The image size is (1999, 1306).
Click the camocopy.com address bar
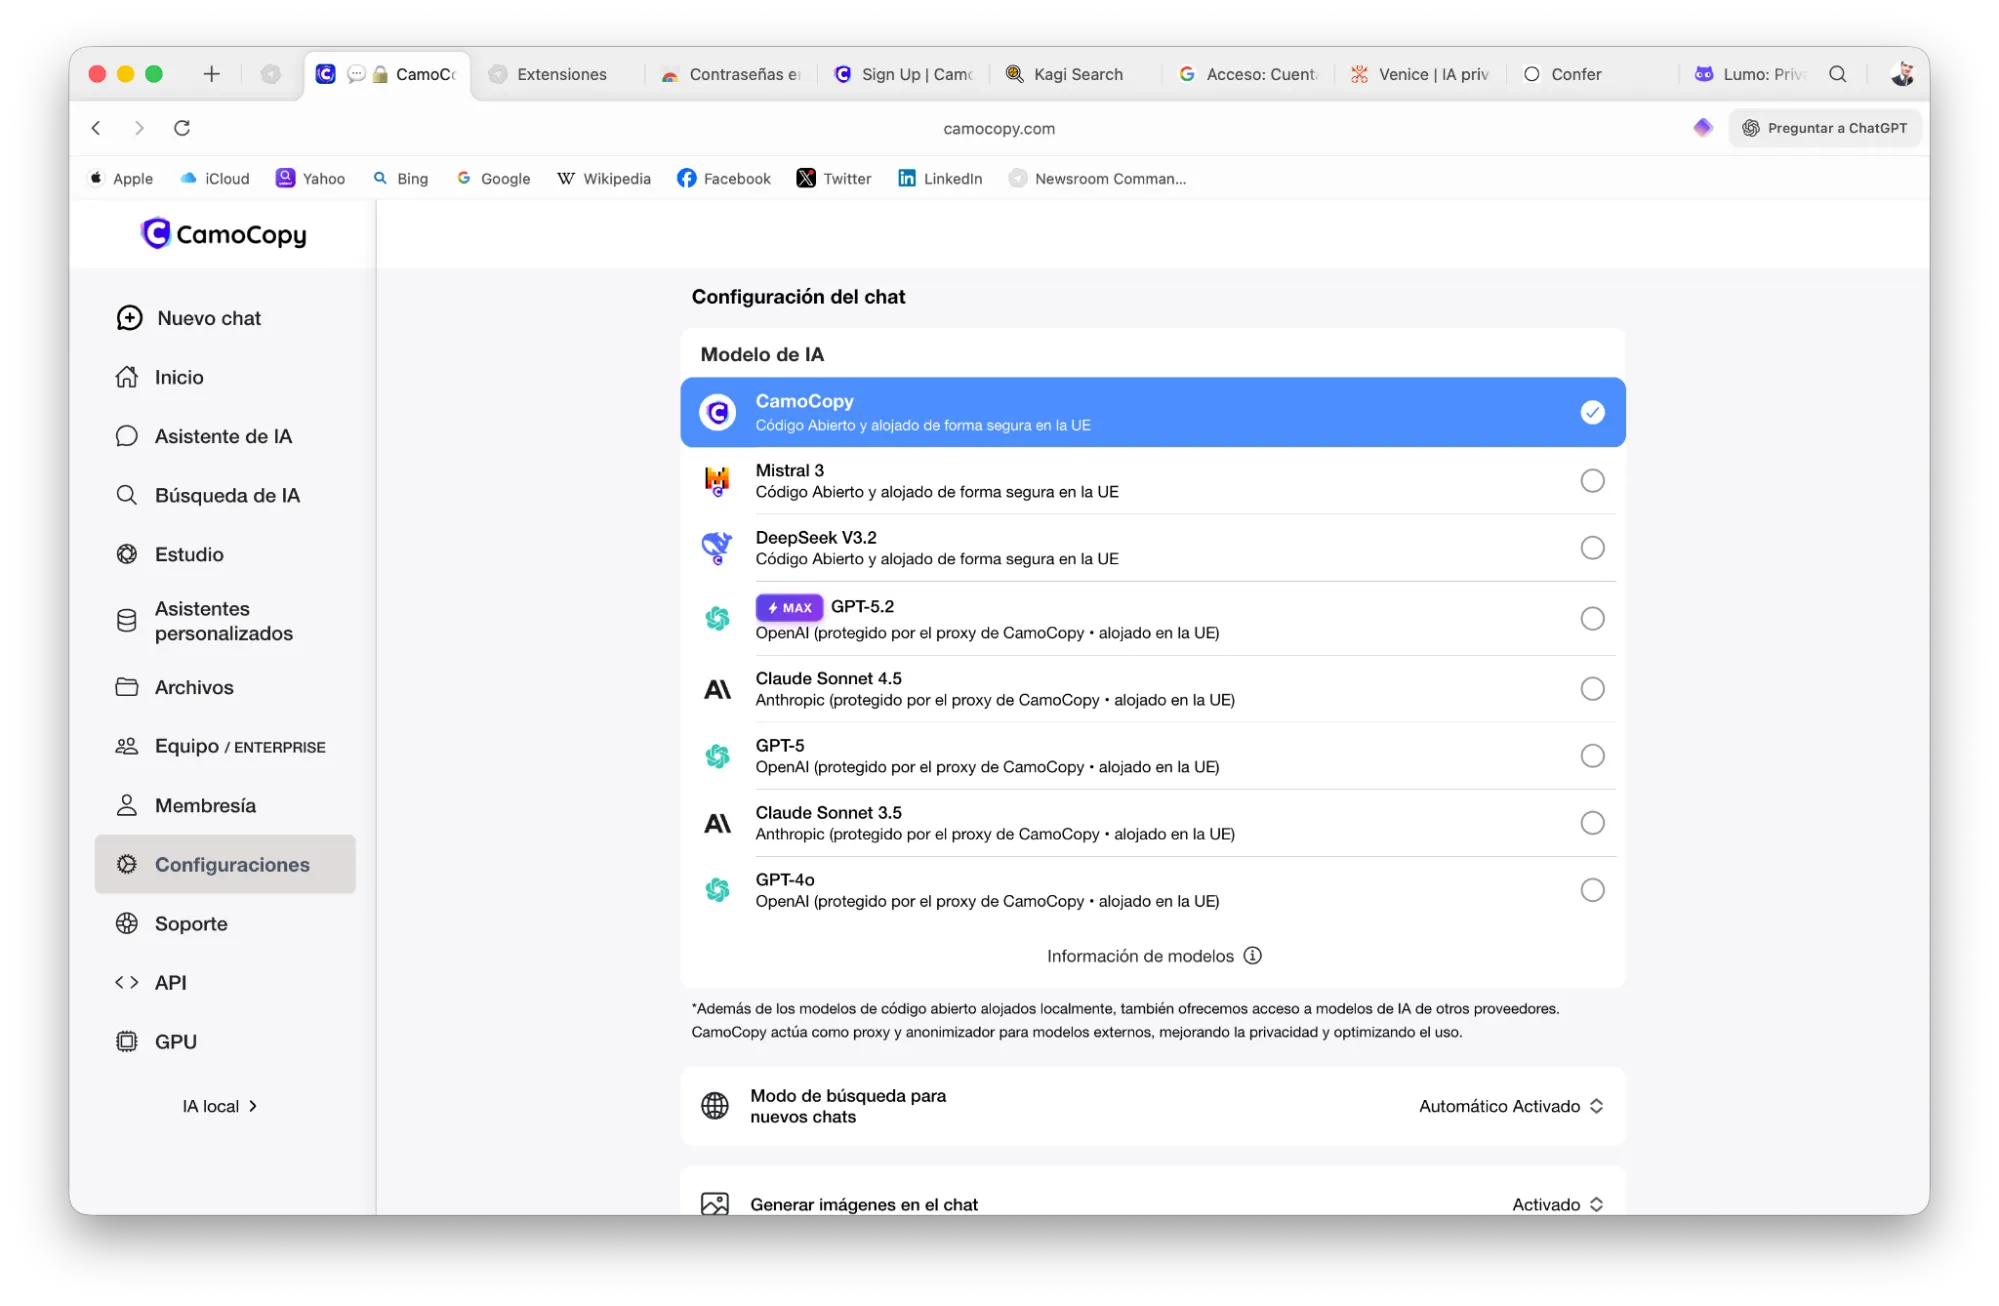click(x=998, y=129)
